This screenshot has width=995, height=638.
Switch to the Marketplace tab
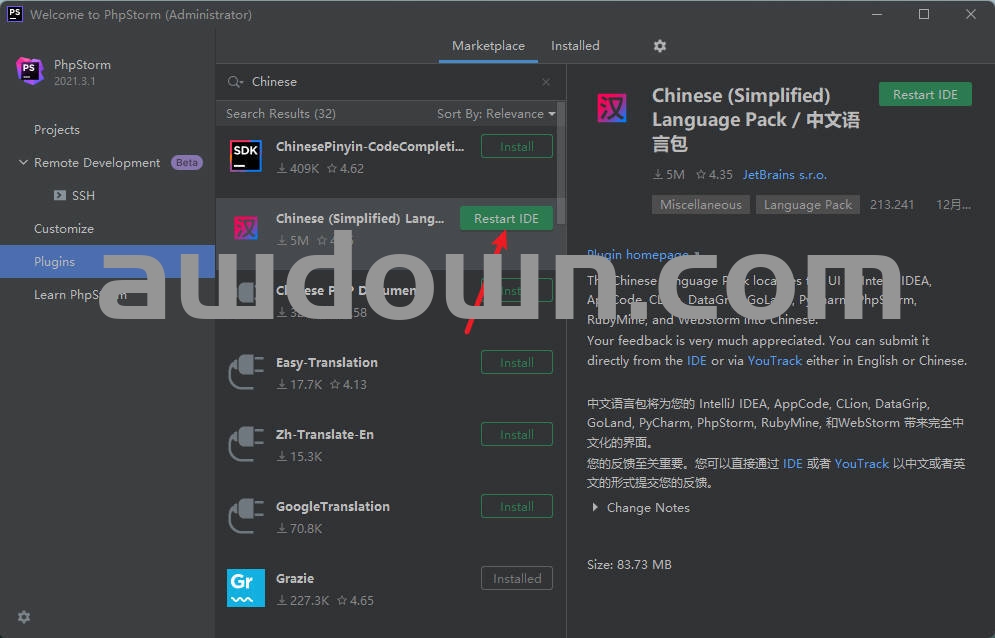[488, 46]
